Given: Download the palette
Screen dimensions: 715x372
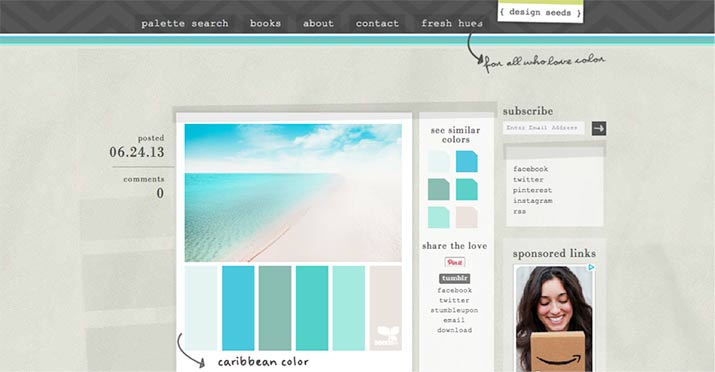Looking at the screenshot, I should coord(455,330).
